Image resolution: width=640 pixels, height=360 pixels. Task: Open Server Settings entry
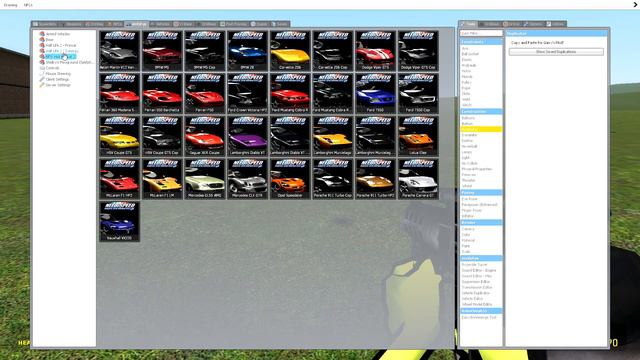pyautogui.click(x=58, y=85)
